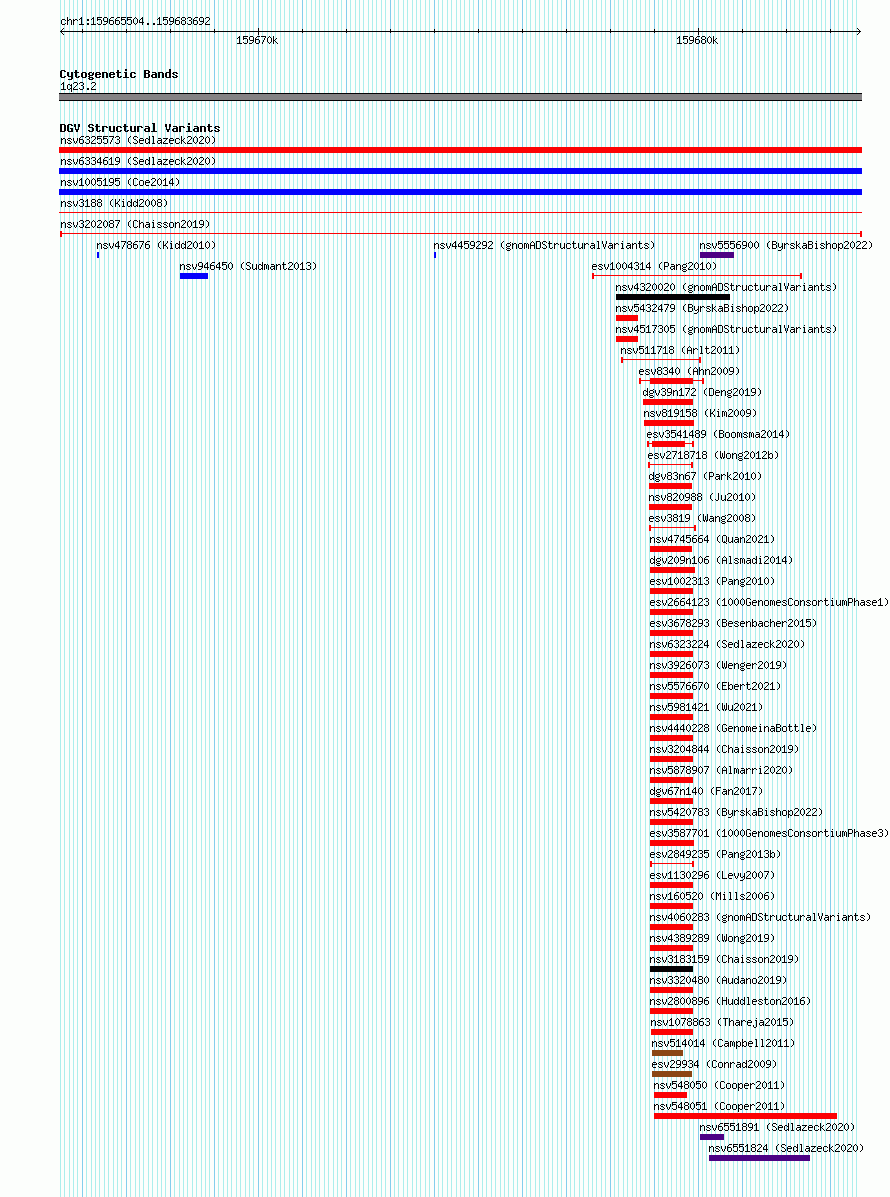890x1197 pixels.
Task: Open dgv83n67 (Park2010) variant label
Action: 705,476
